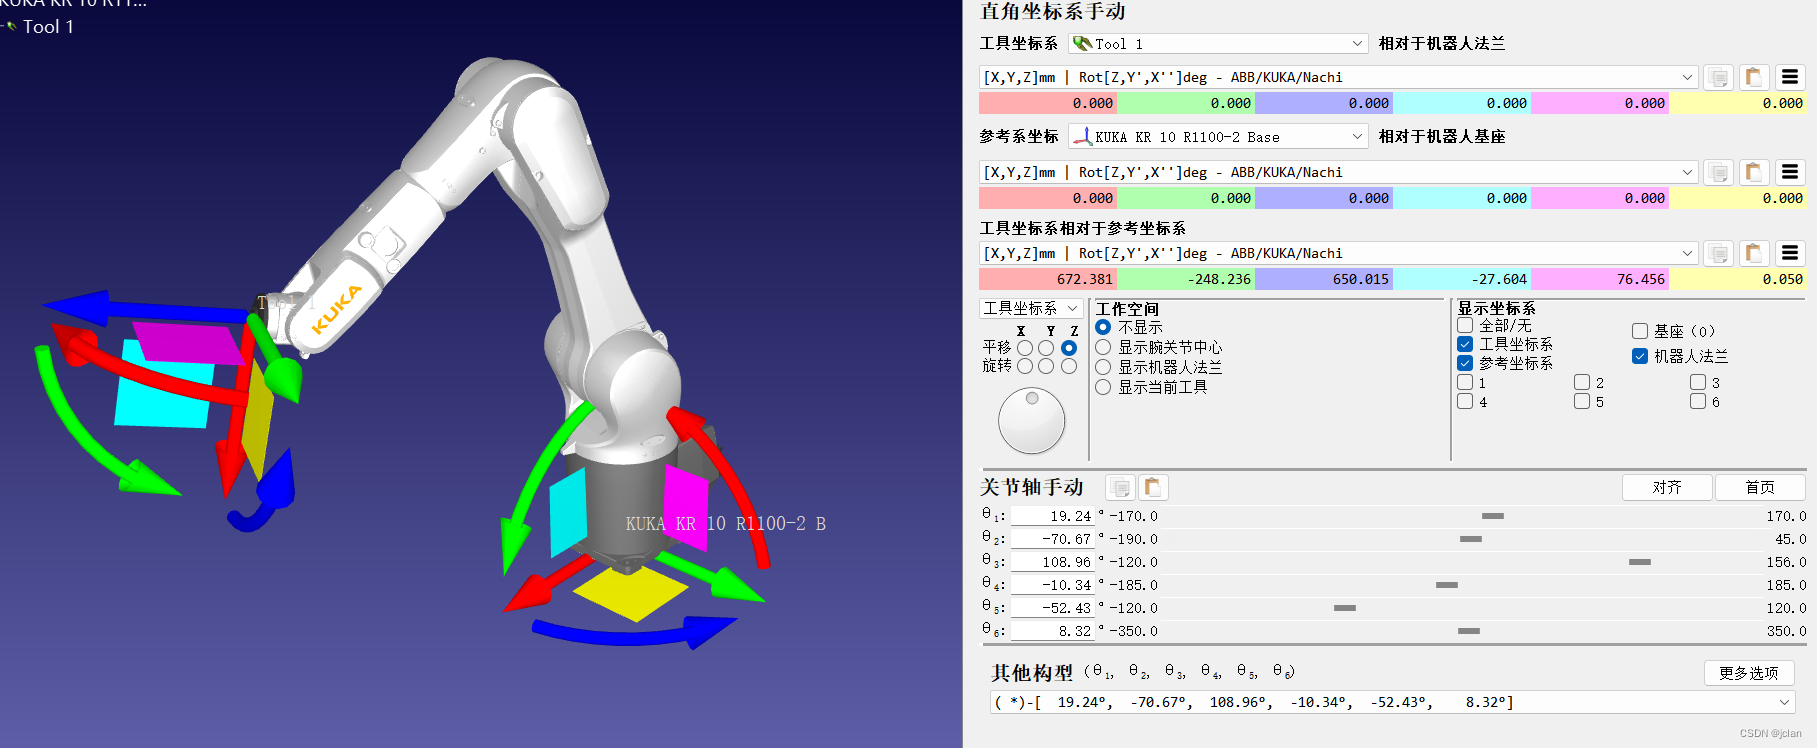
Task: Click the rotation field 76.456
Action: 1600,279
